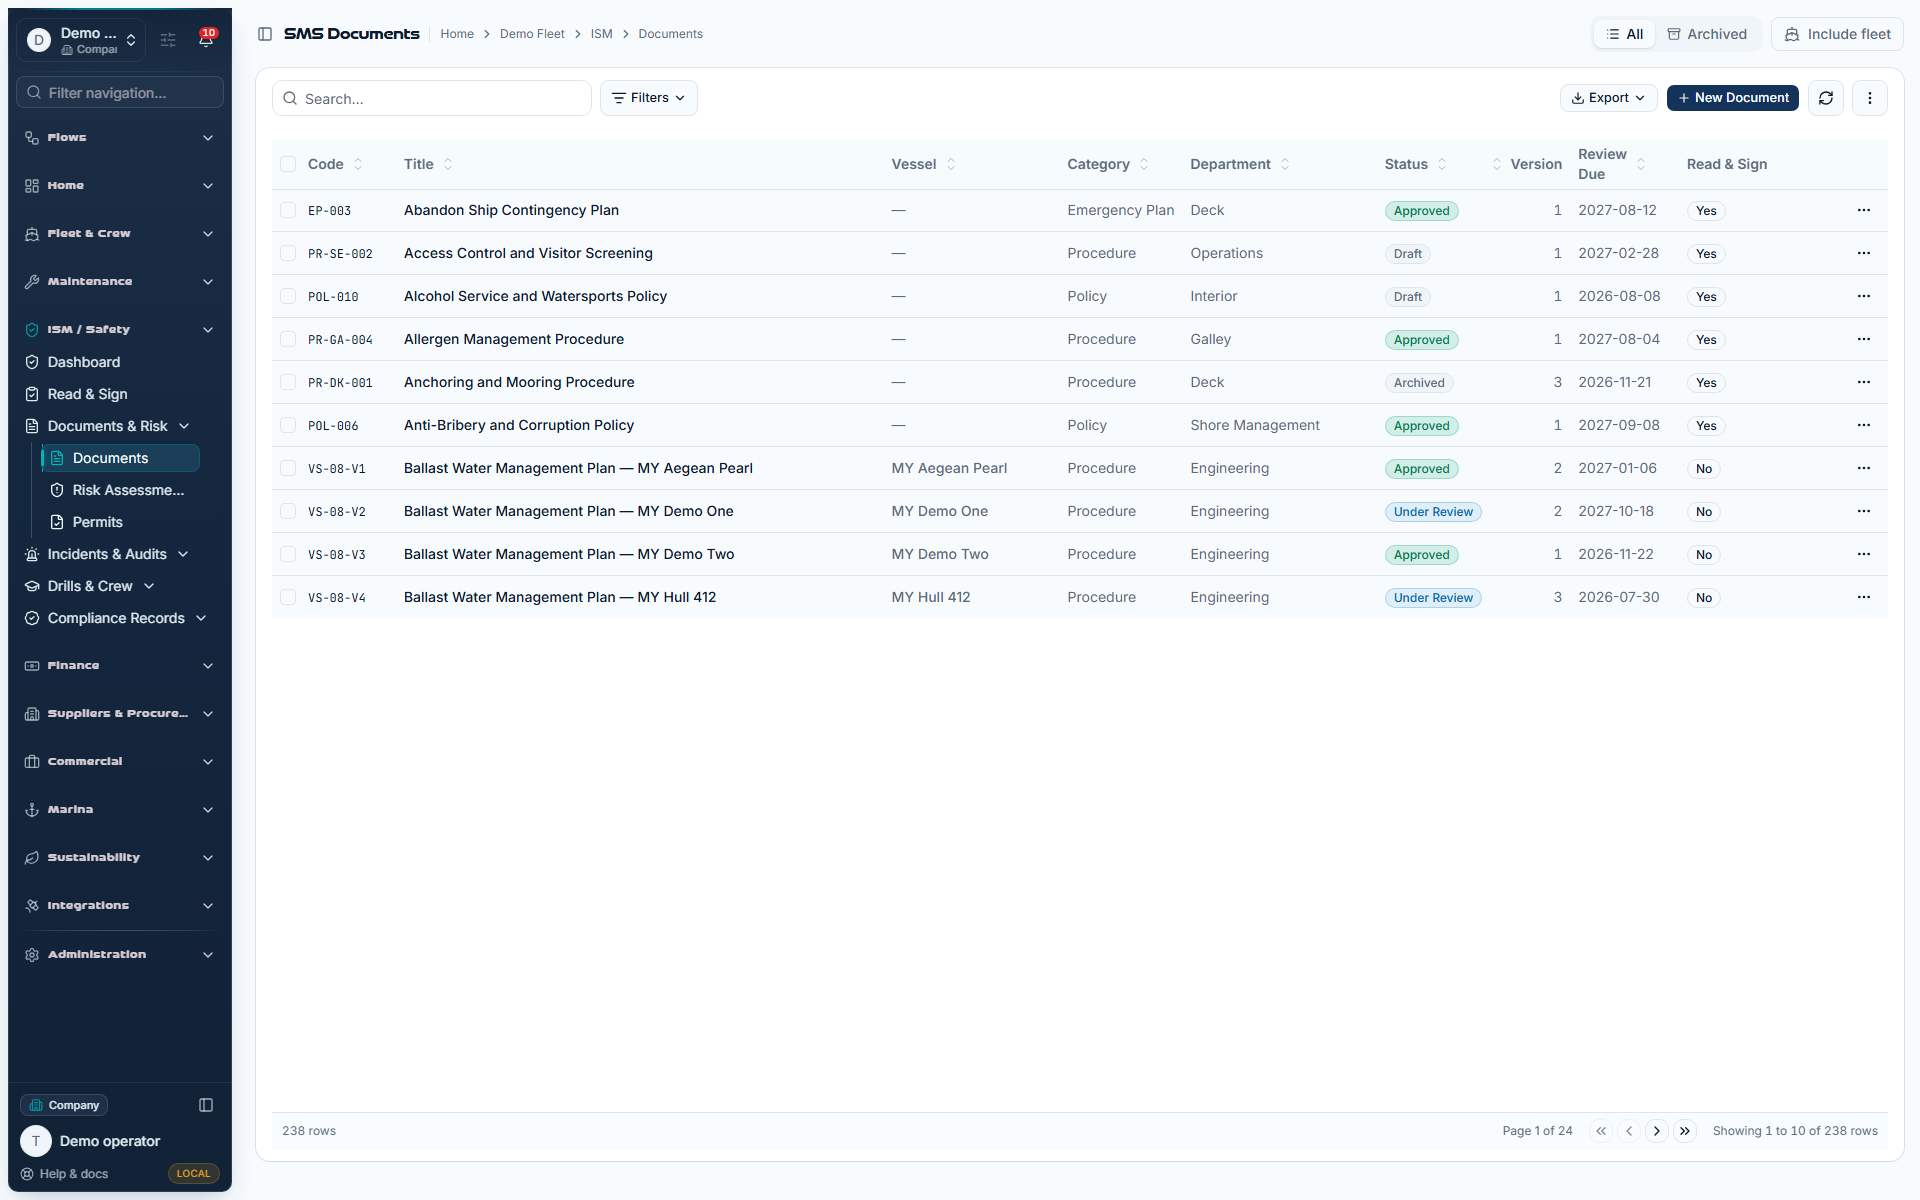This screenshot has width=1920, height=1200.
Task: Open the Export dropdown
Action: click(1608, 98)
